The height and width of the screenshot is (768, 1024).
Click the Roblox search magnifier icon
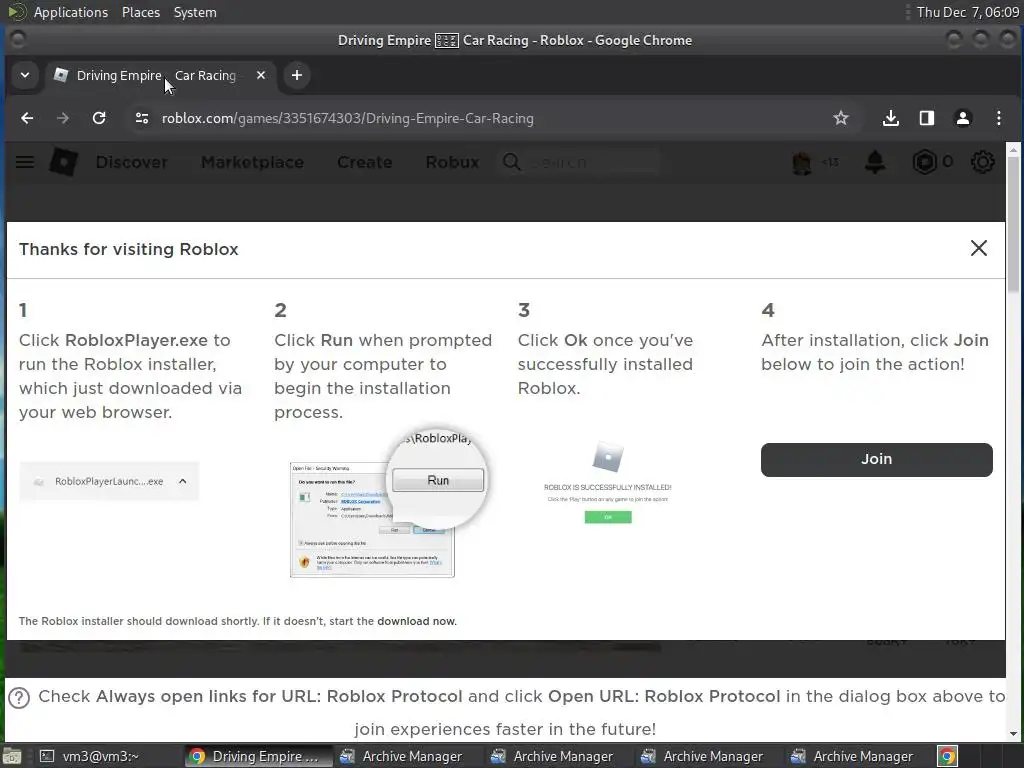(x=512, y=162)
